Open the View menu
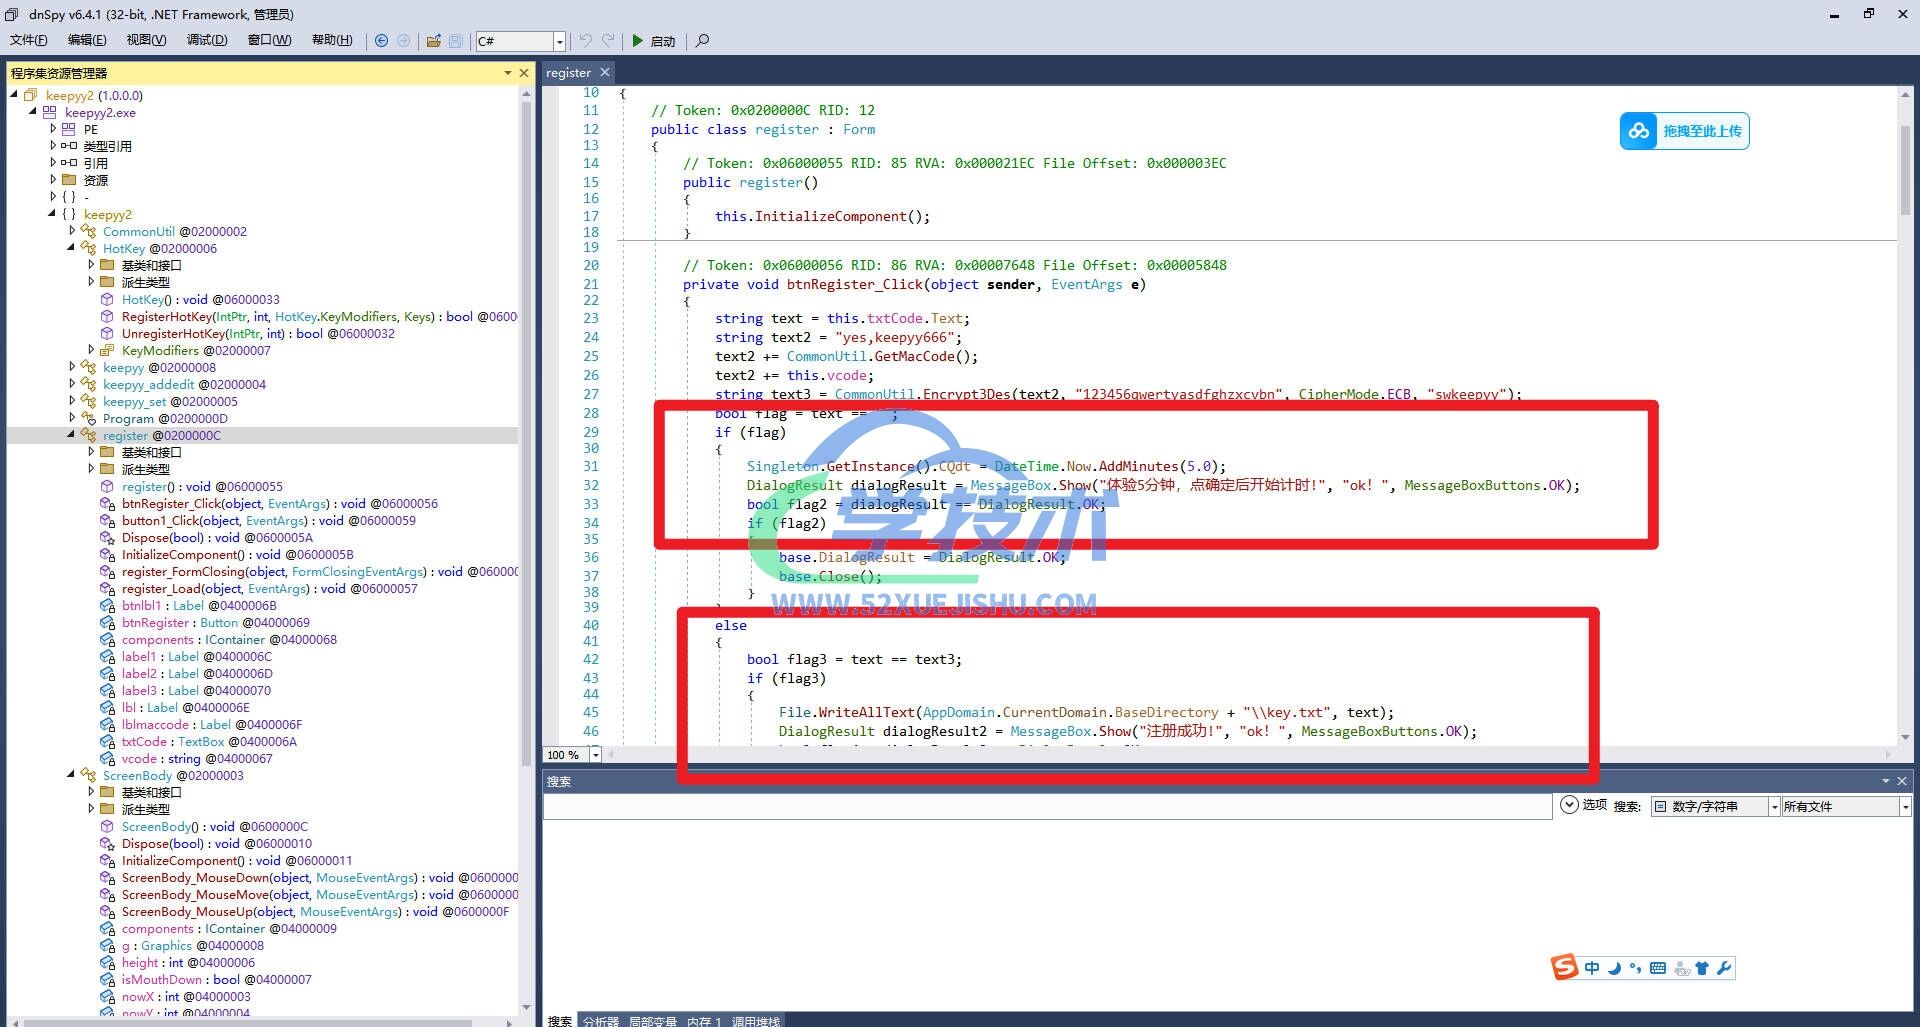Viewport: 1920px width, 1027px height. tap(146, 40)
